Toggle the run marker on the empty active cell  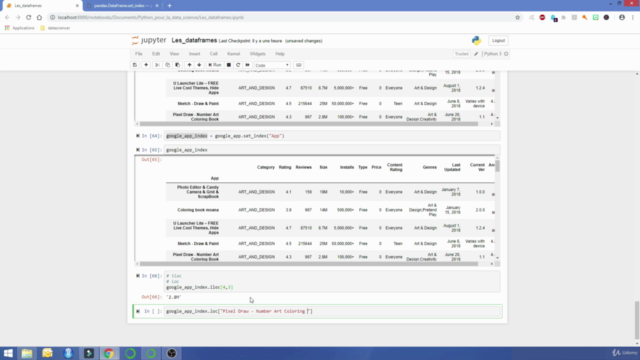(x=138, y=311)
